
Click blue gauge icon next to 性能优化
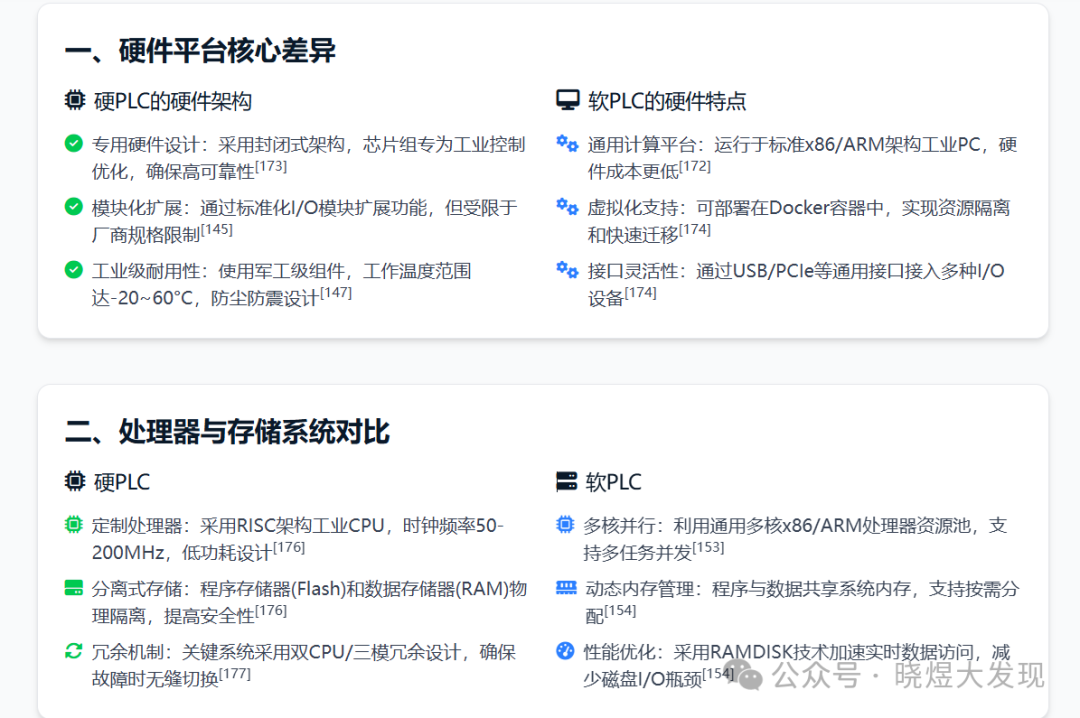point(565,651)
